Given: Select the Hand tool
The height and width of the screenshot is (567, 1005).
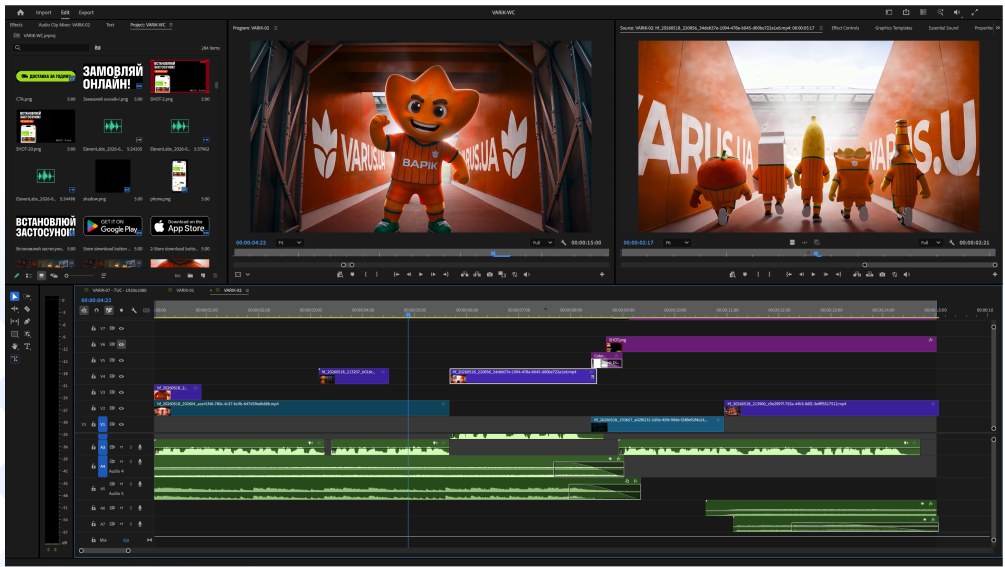Looking at the screenshot, I should (15, 346).
